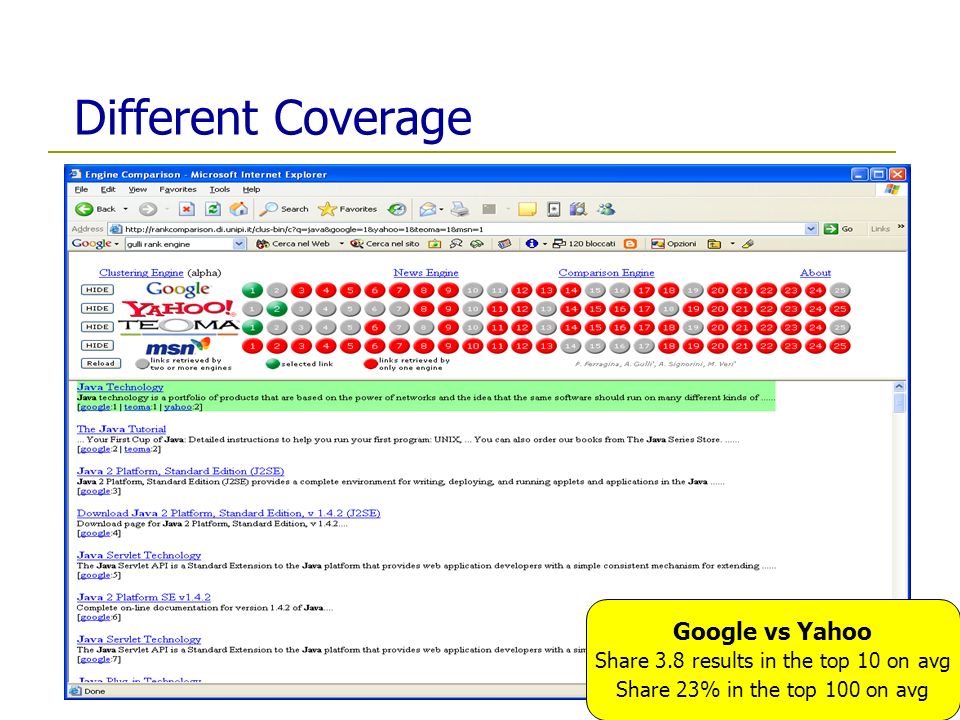Expand the Cerca nel Web dropdown arrow
960x720 pixels.
(342, 244)
